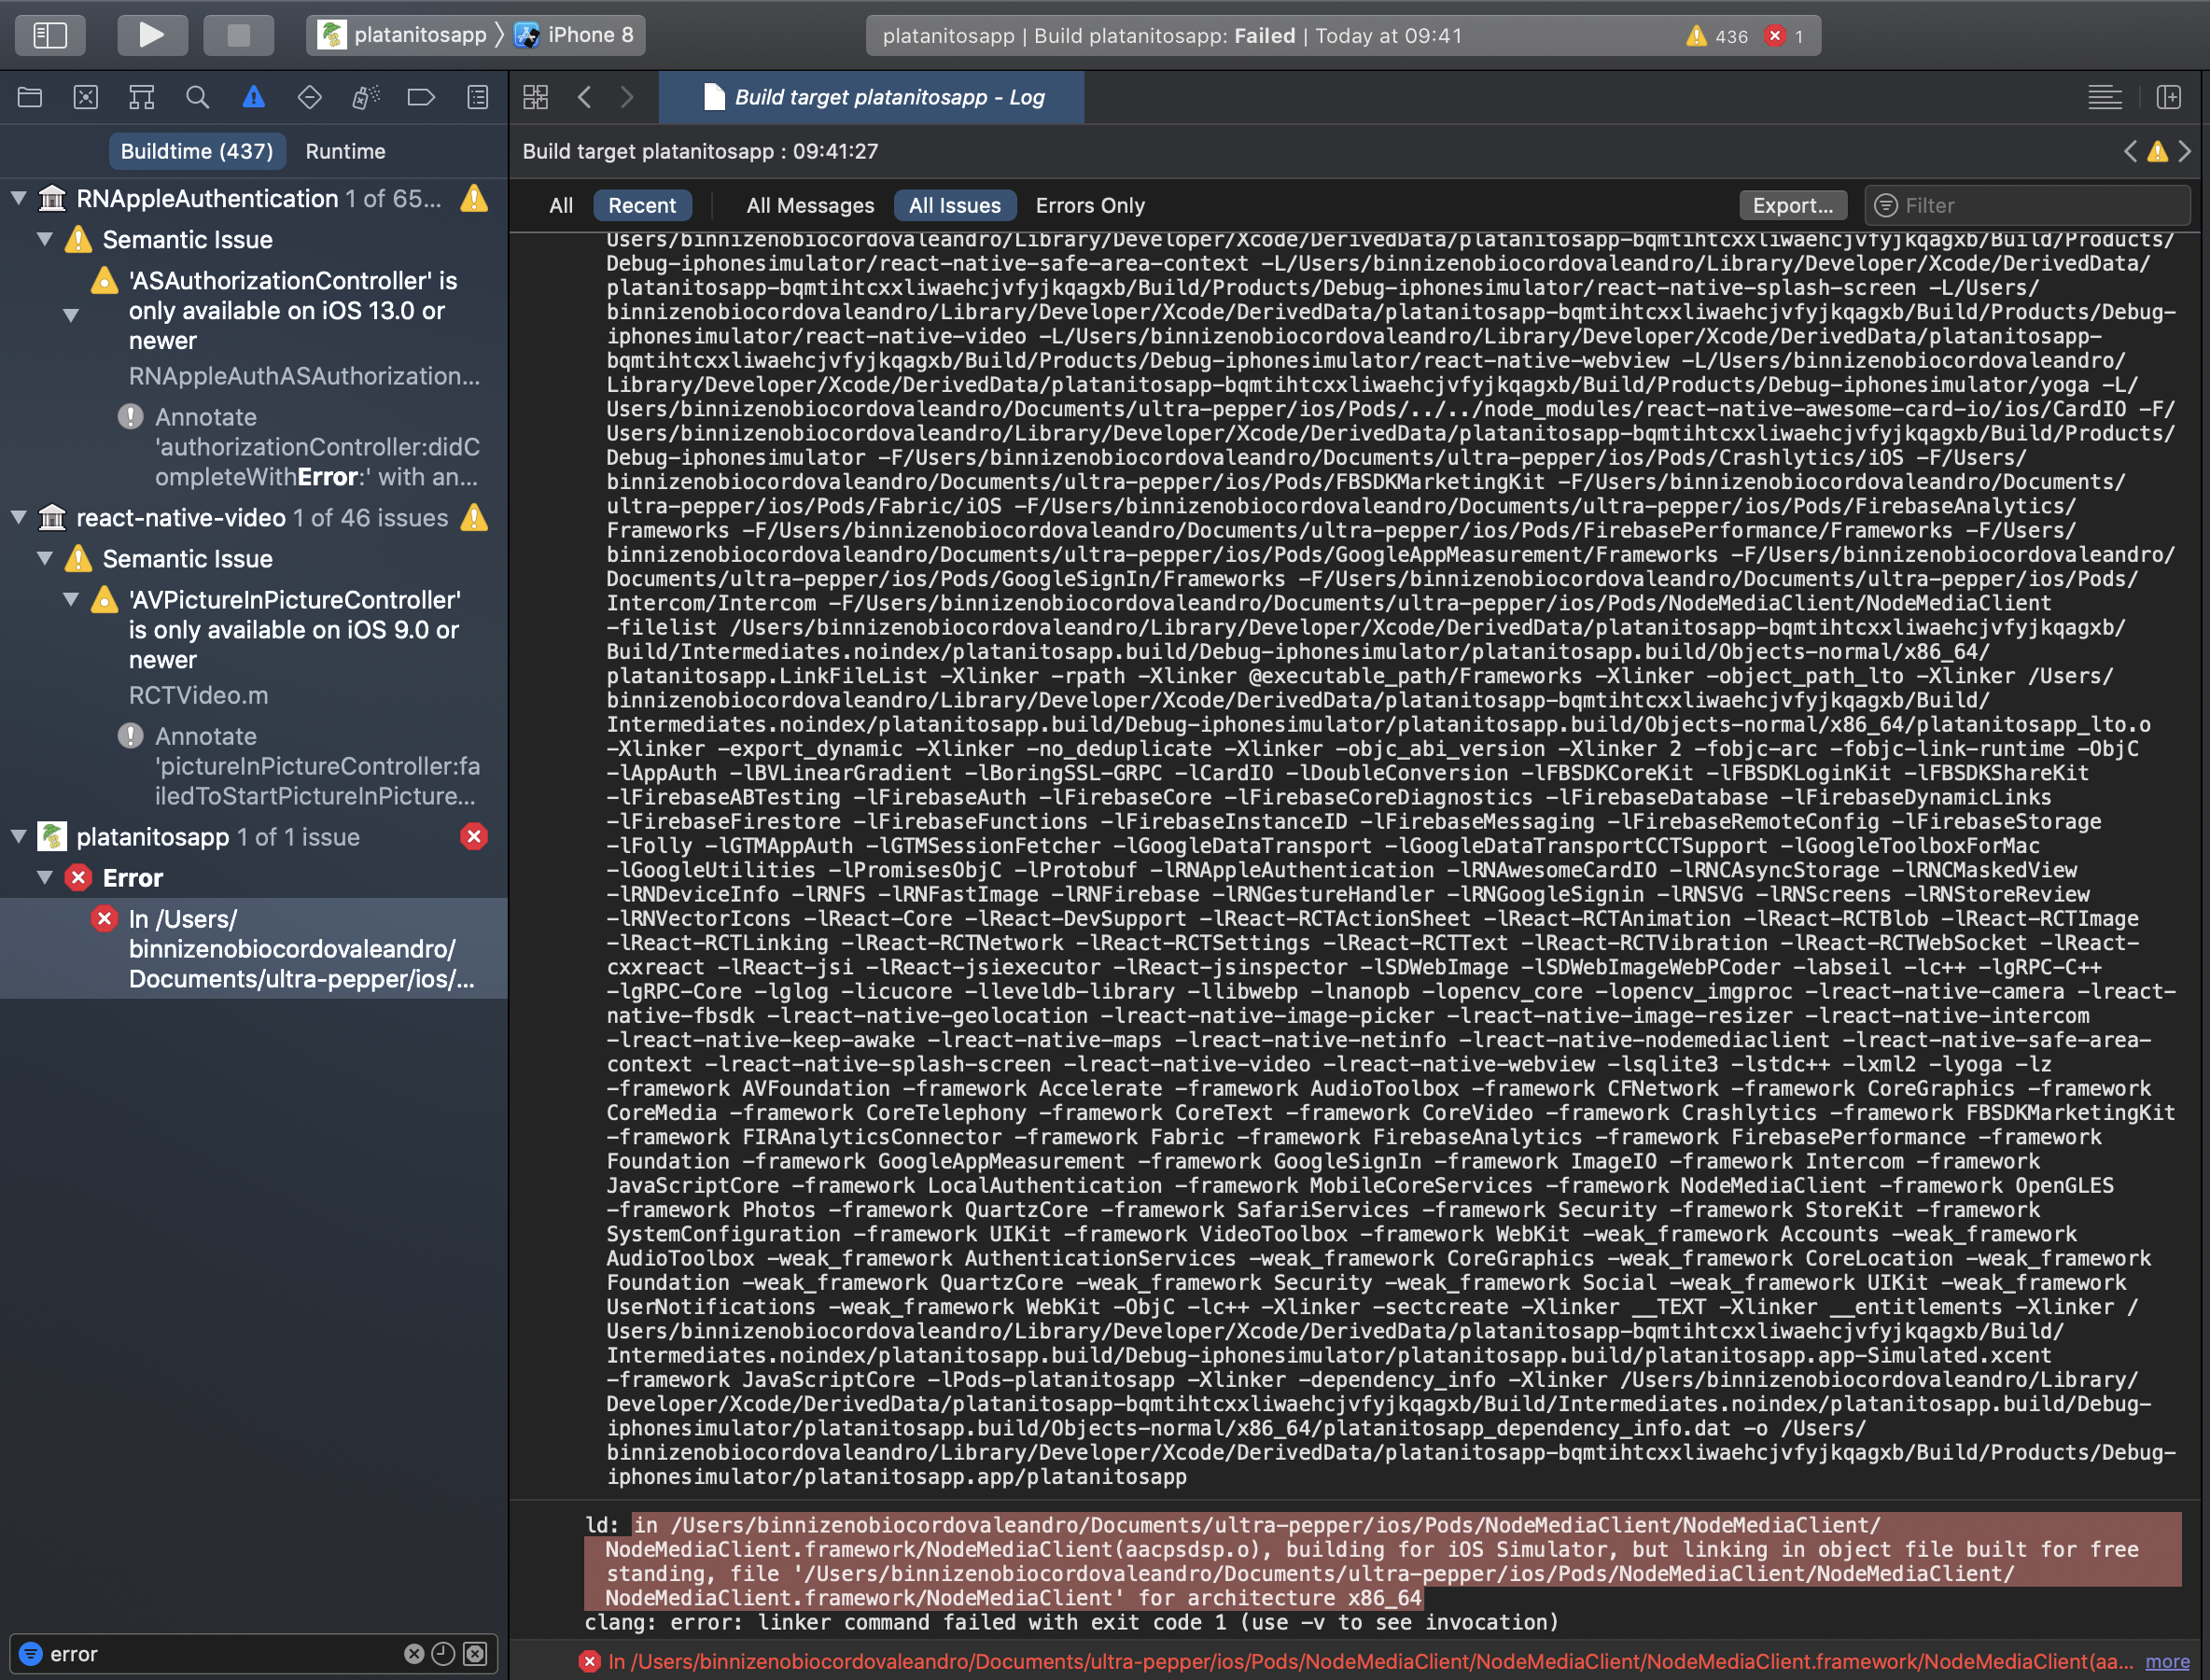The image size is (2210, 1680).
Task: Add a new editor pane
Action: 2168,97
